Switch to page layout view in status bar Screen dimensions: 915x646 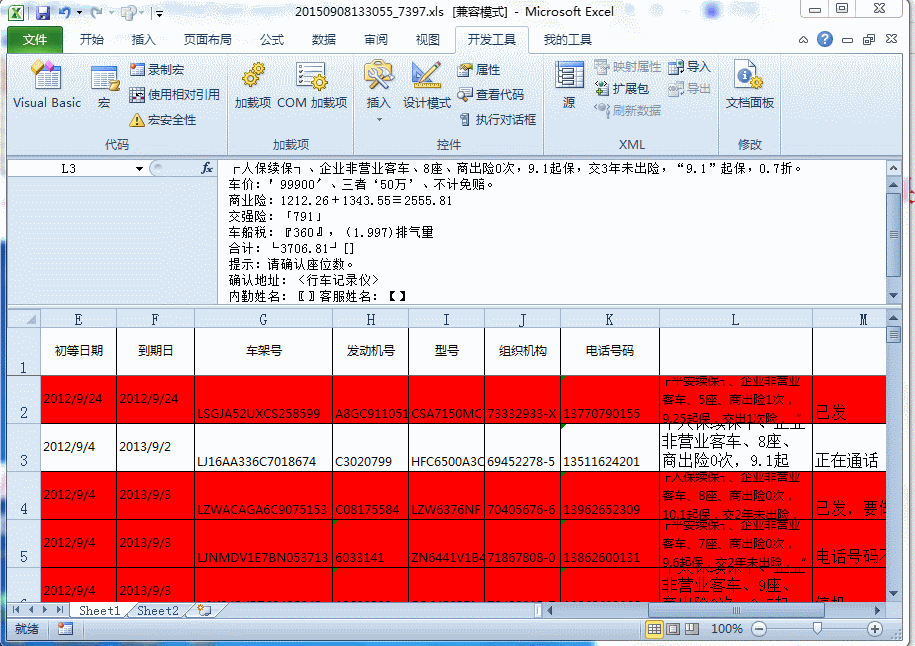point(675,629)
